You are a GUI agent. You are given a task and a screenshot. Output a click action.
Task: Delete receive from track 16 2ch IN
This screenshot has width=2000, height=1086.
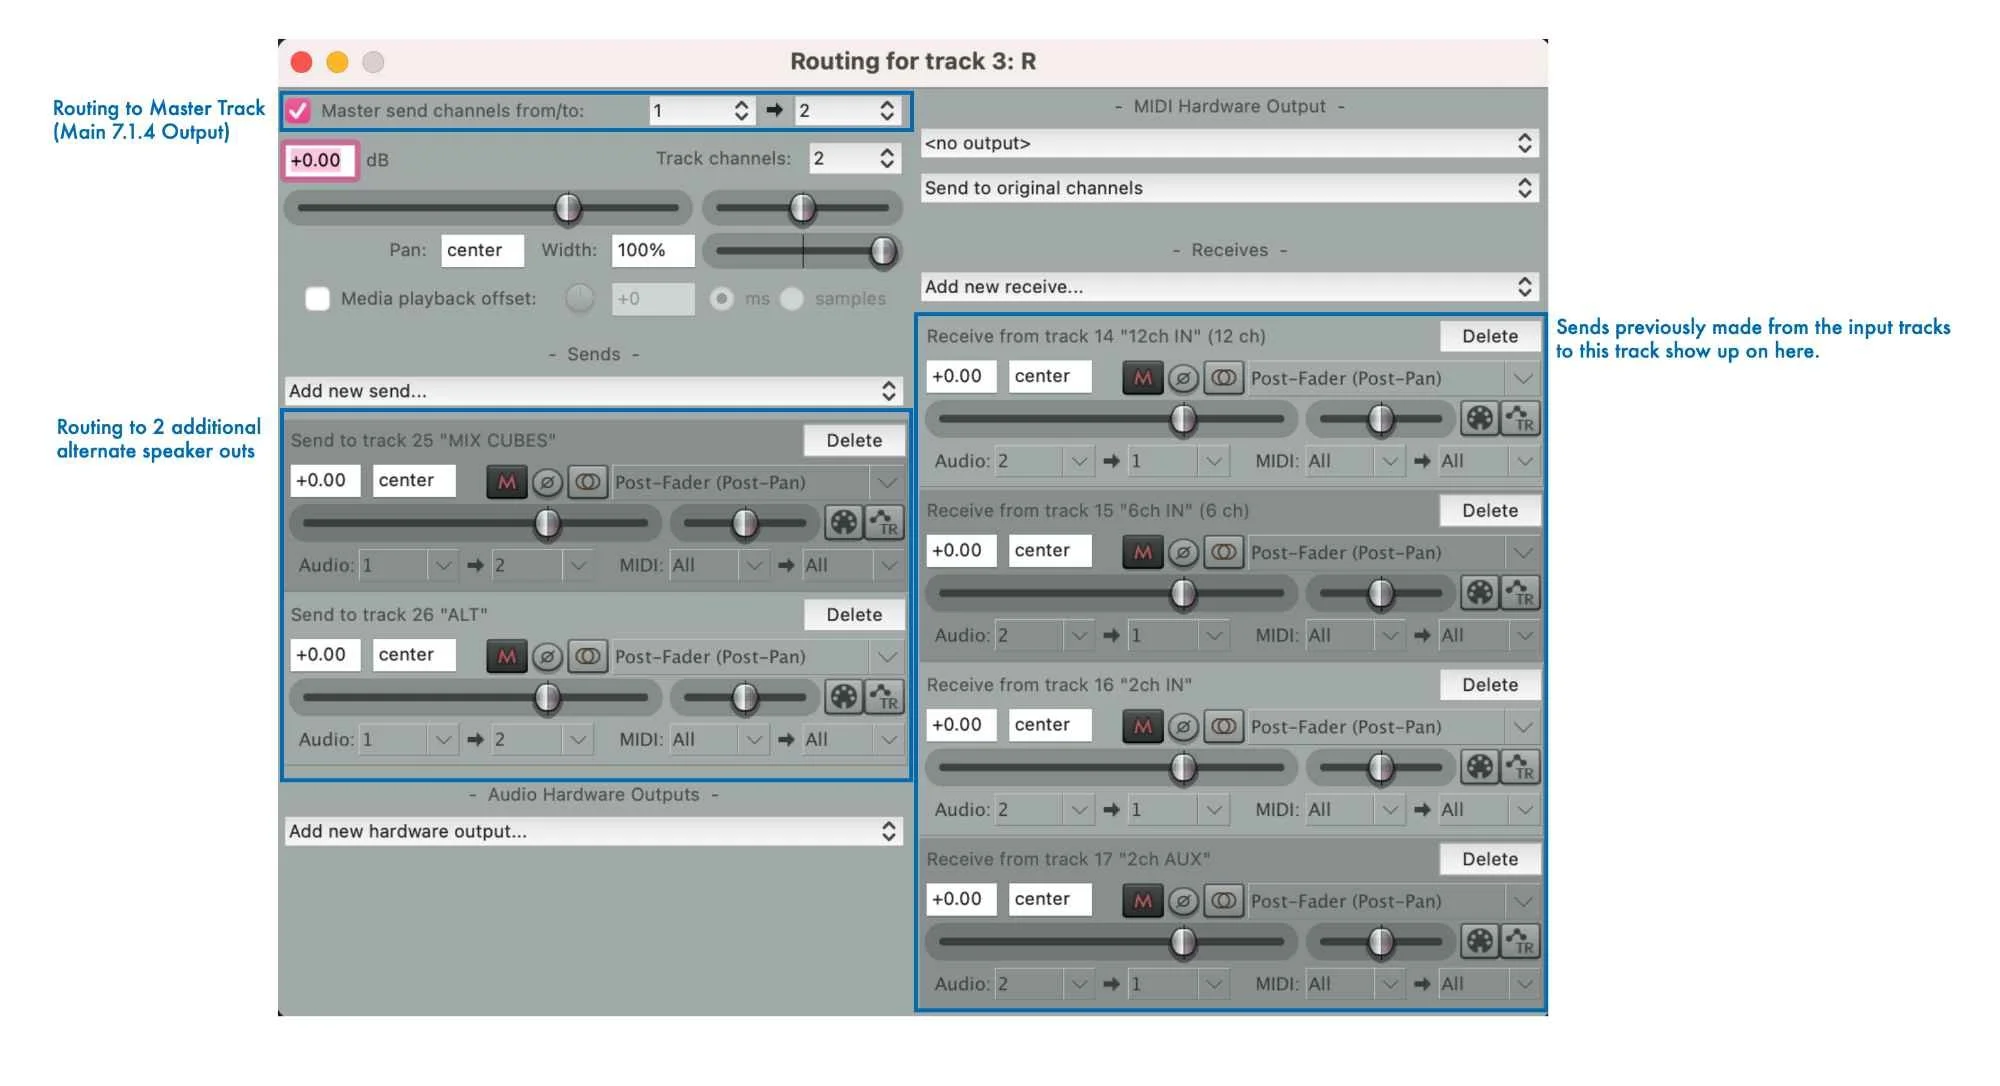click(1489, 685)
